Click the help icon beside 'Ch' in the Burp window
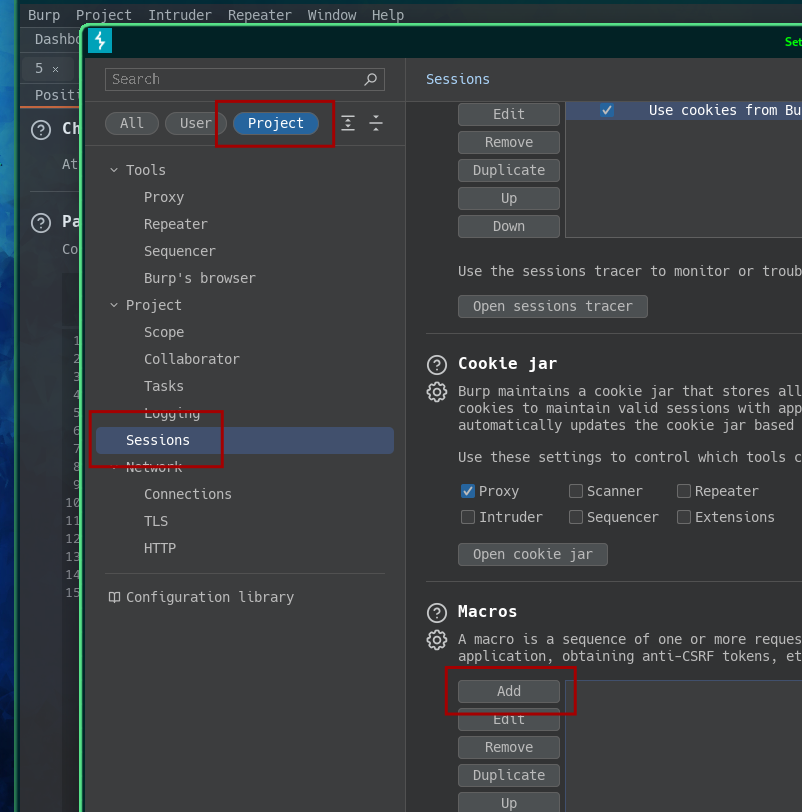Screen dimensions: 802x812 41,130
